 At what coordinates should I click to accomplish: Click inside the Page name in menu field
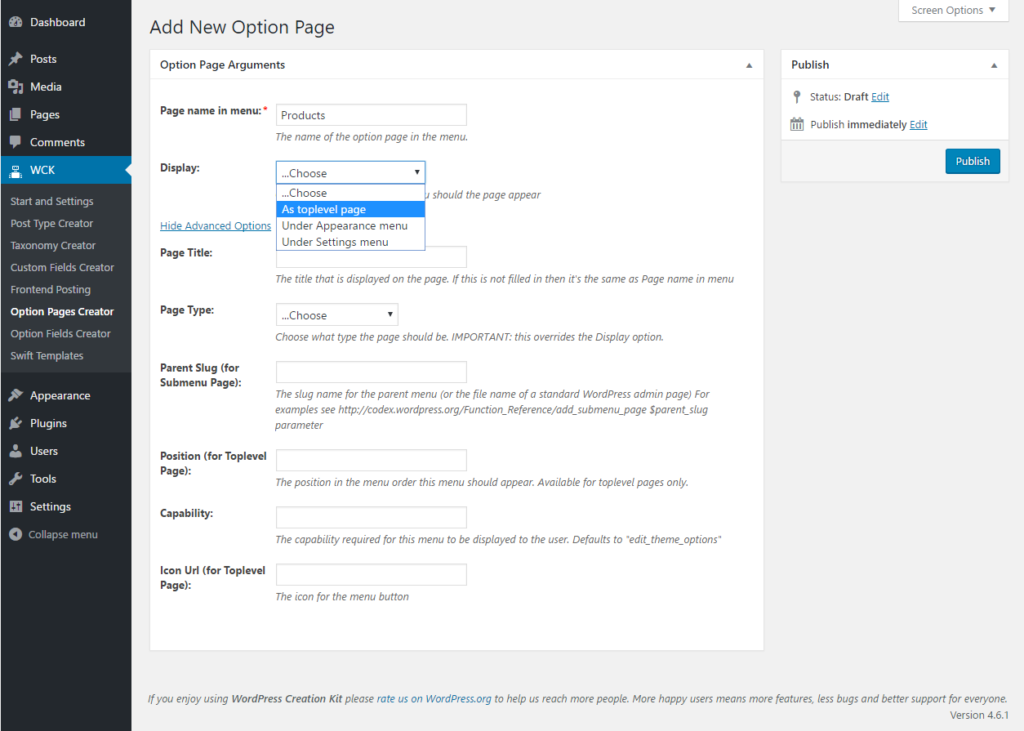tap(370, 114)
